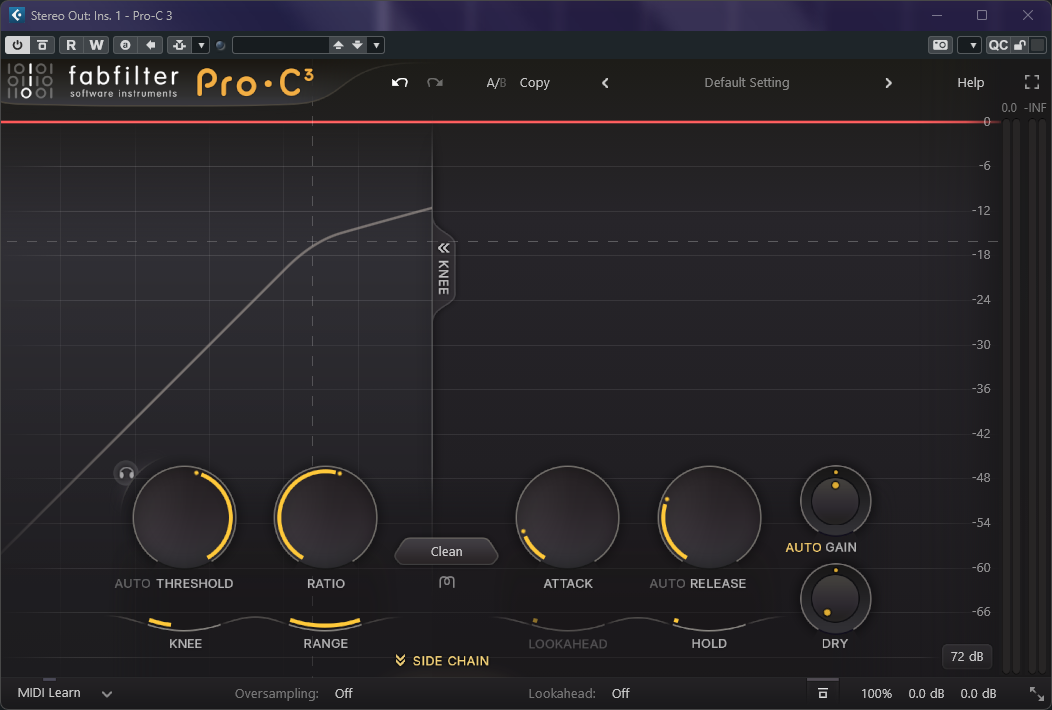Open the Clean compression style selector

(446, 551)
